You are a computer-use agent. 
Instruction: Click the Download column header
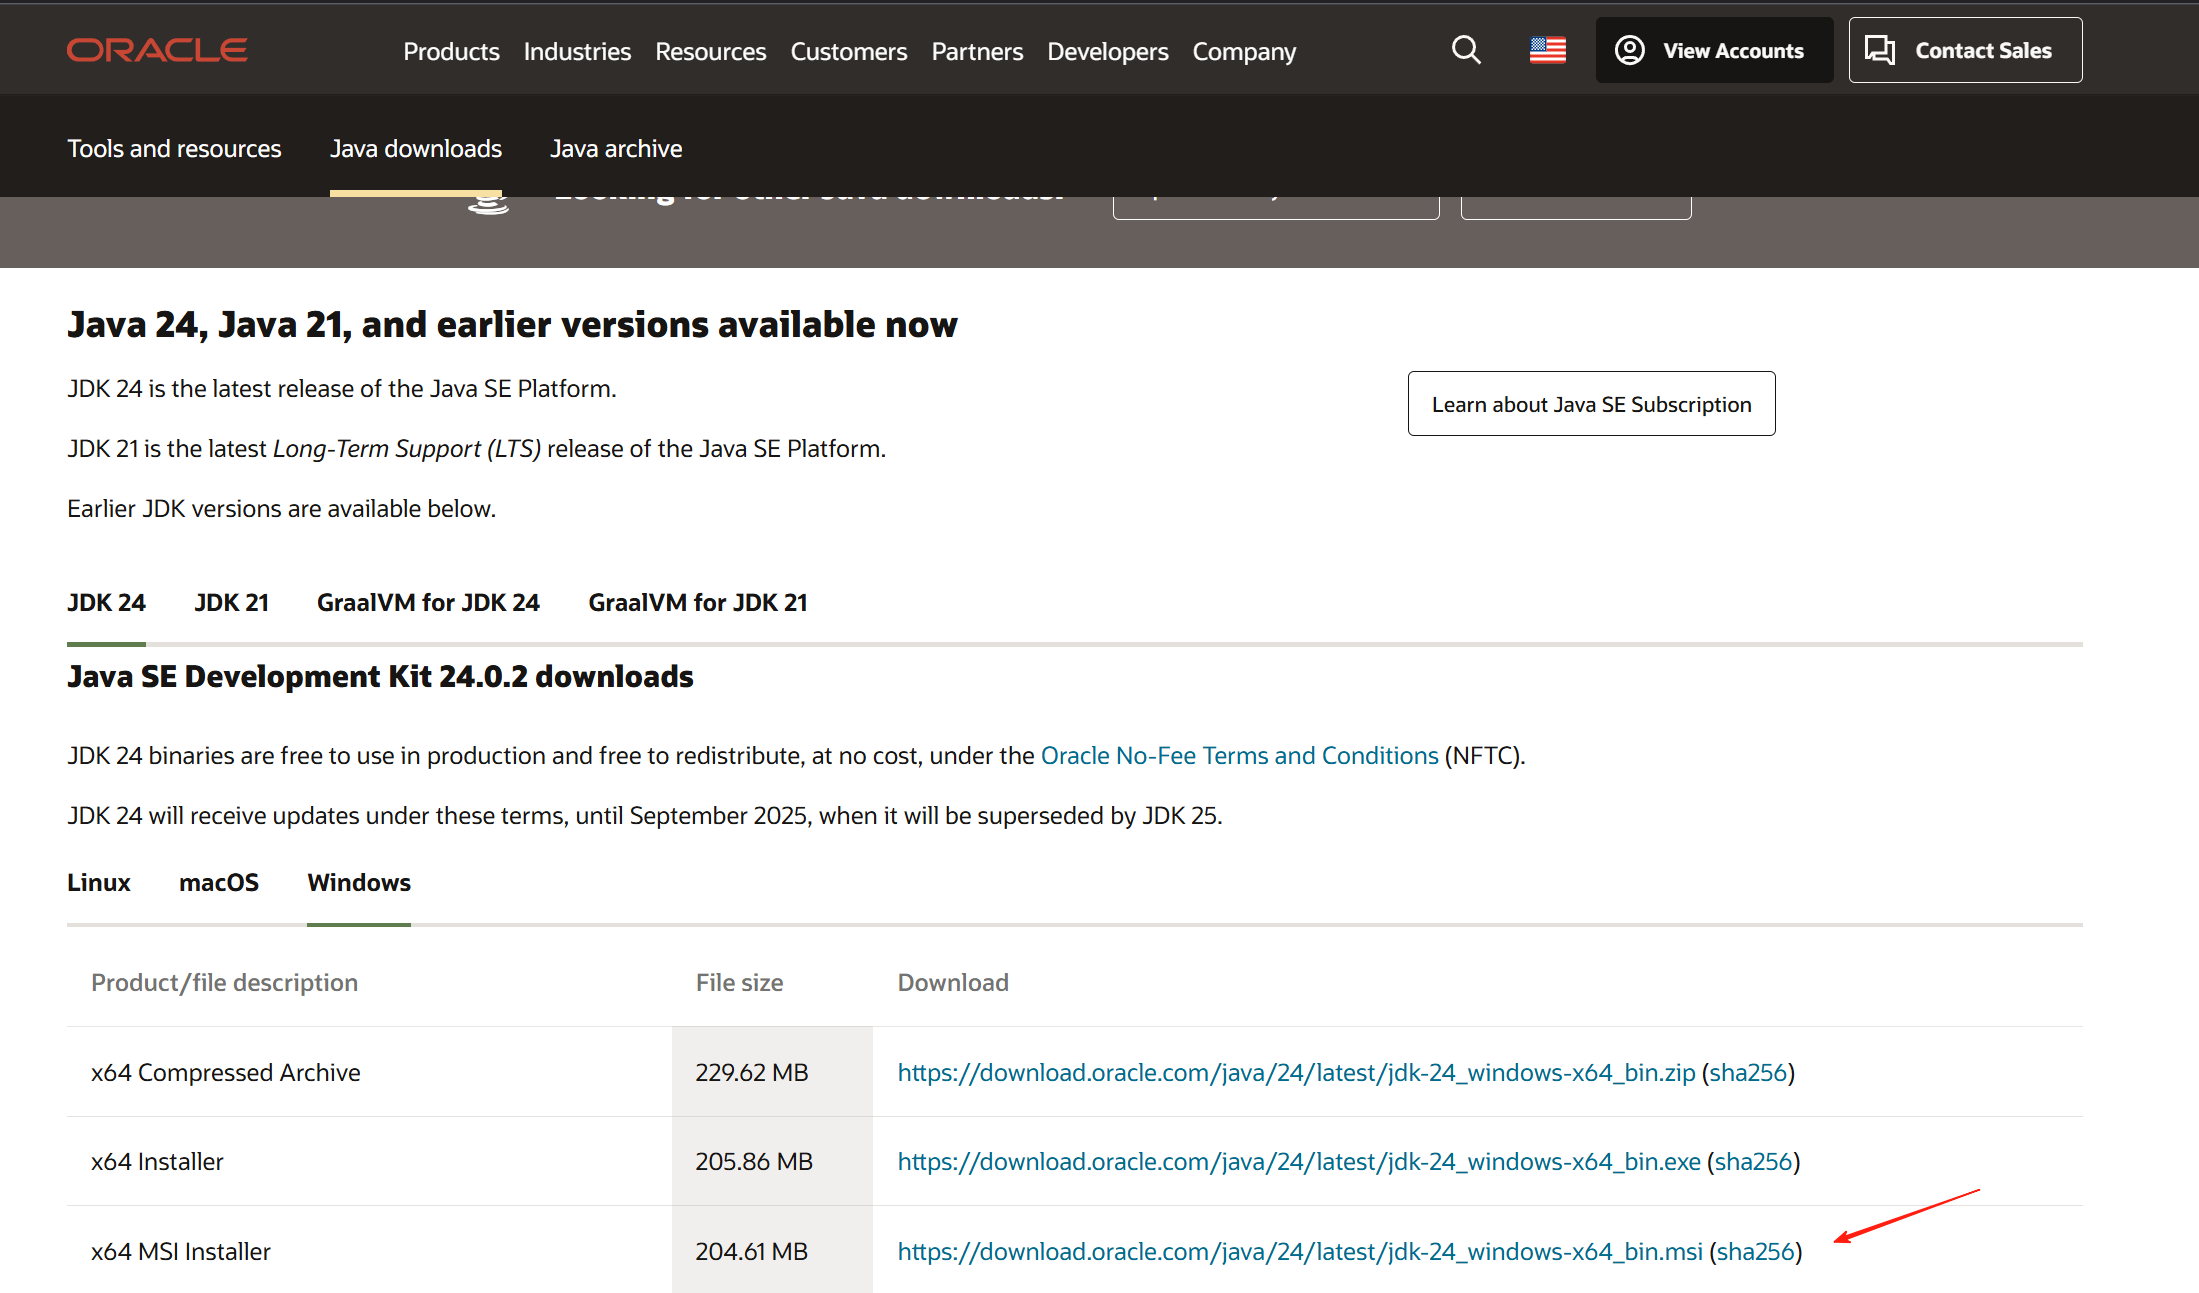pos(953,982)
